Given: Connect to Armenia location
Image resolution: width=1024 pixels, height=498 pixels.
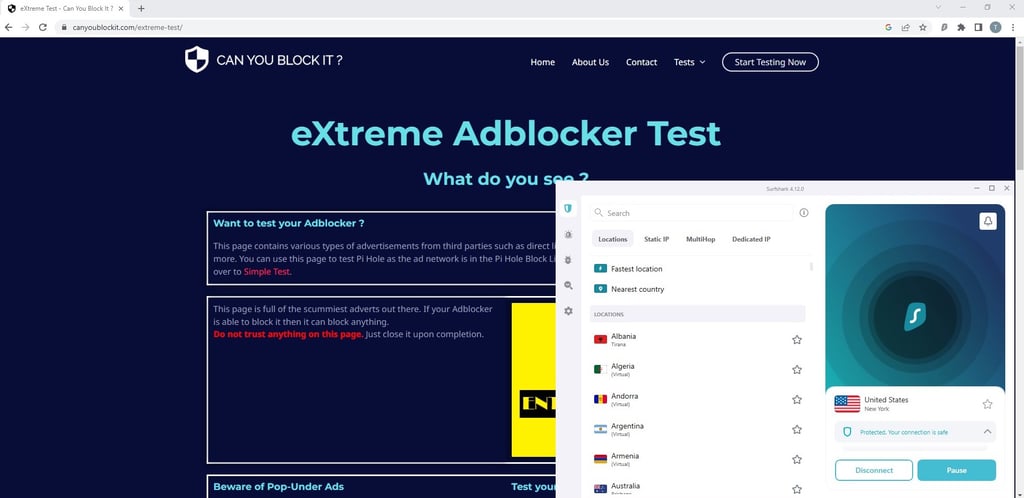Looking at the screenshot, I should point(699,459).
